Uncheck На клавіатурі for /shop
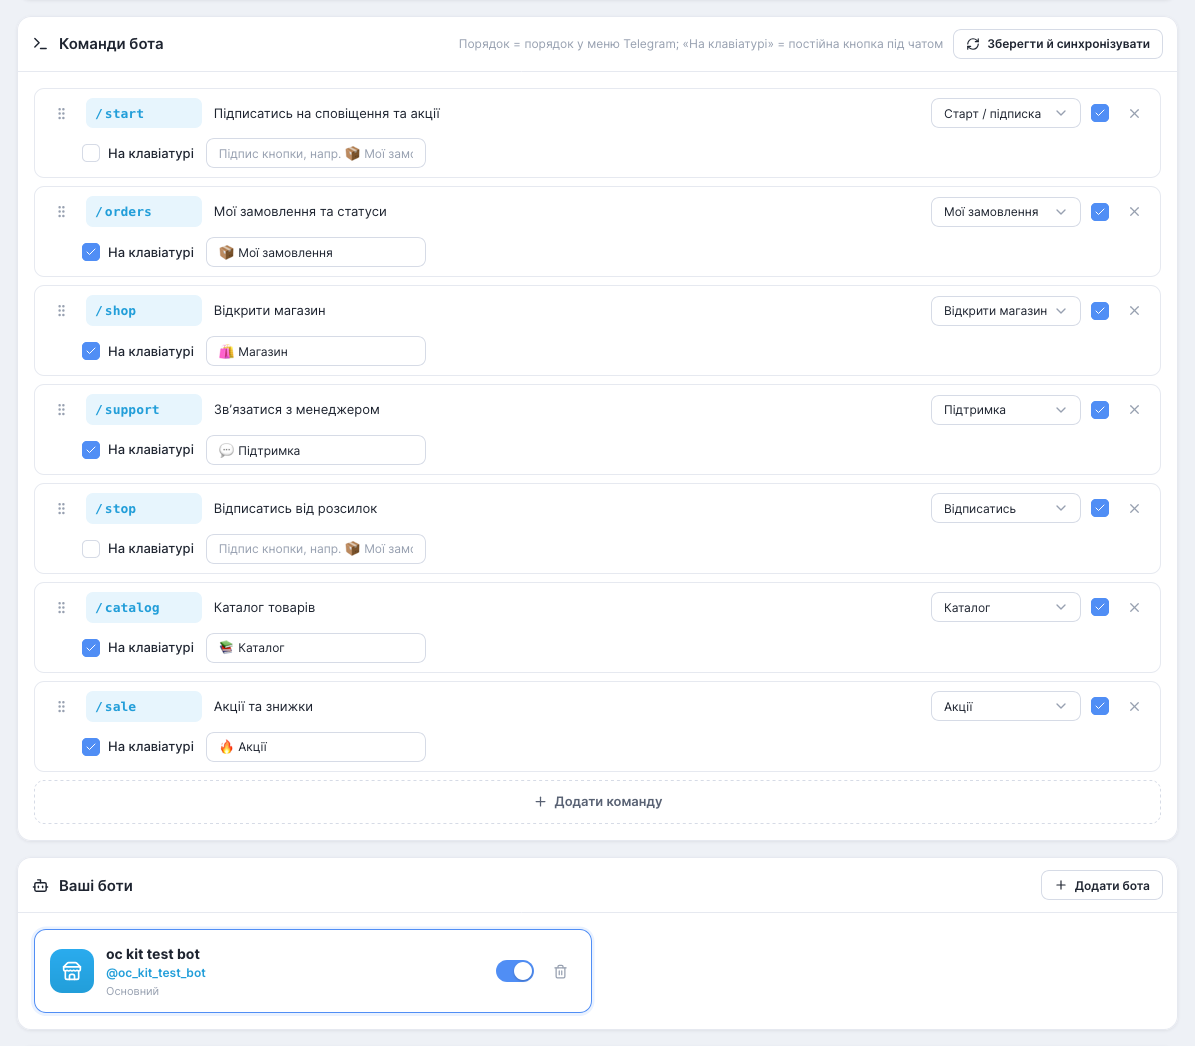This screenshot has width=1195, height=1046. coord(91,351)
